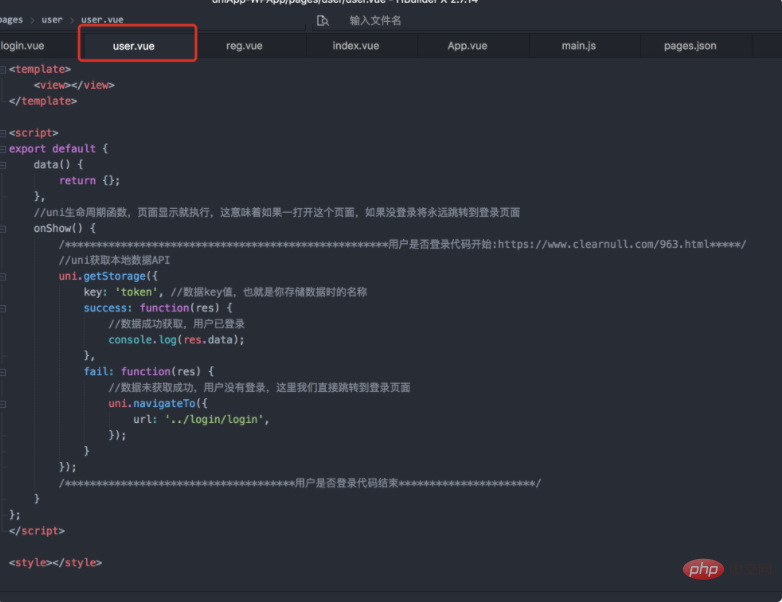Open the reg.vue tab
782x602 pixels.
coord(244,46)
